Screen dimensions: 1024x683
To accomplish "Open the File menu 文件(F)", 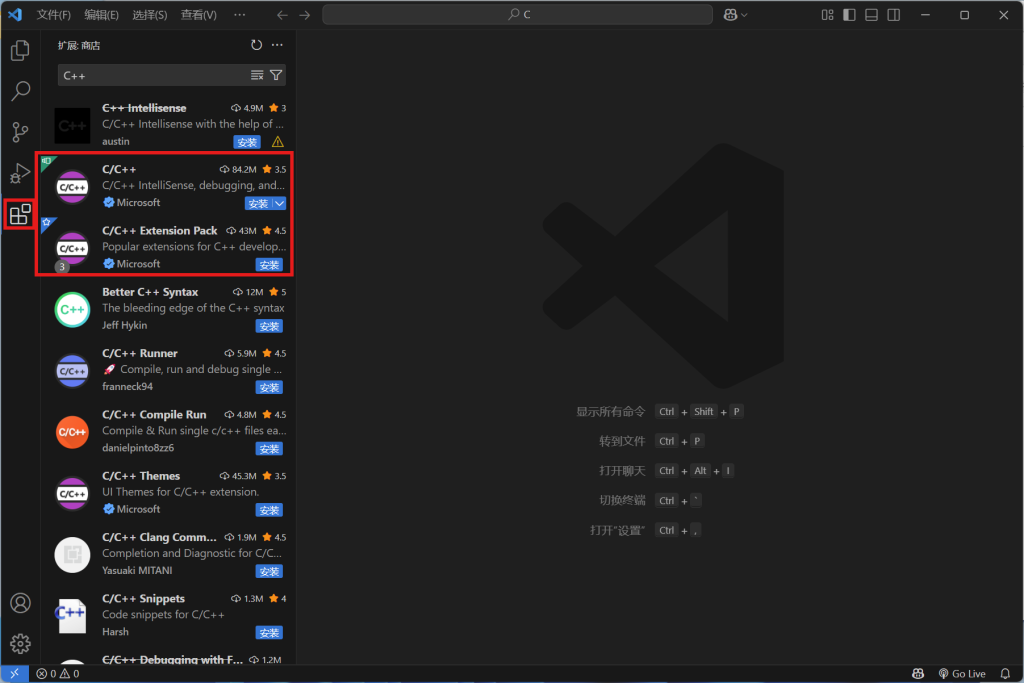I will coord(54,15).
